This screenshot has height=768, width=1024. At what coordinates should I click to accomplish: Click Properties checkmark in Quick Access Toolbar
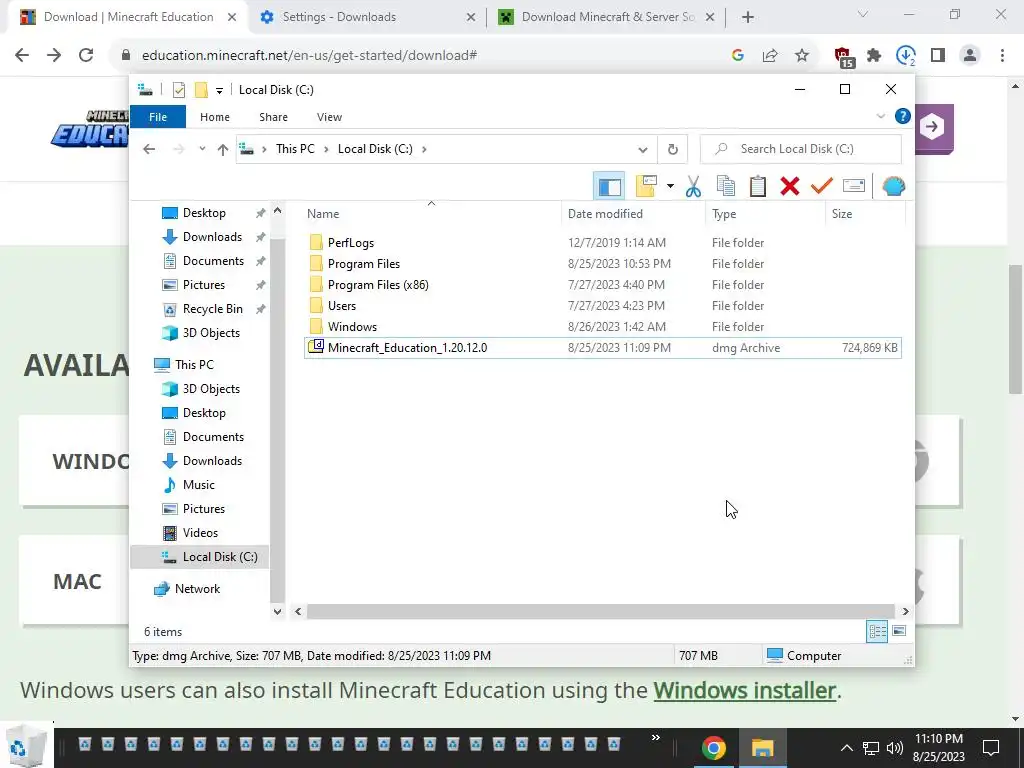tap(179, 90)
